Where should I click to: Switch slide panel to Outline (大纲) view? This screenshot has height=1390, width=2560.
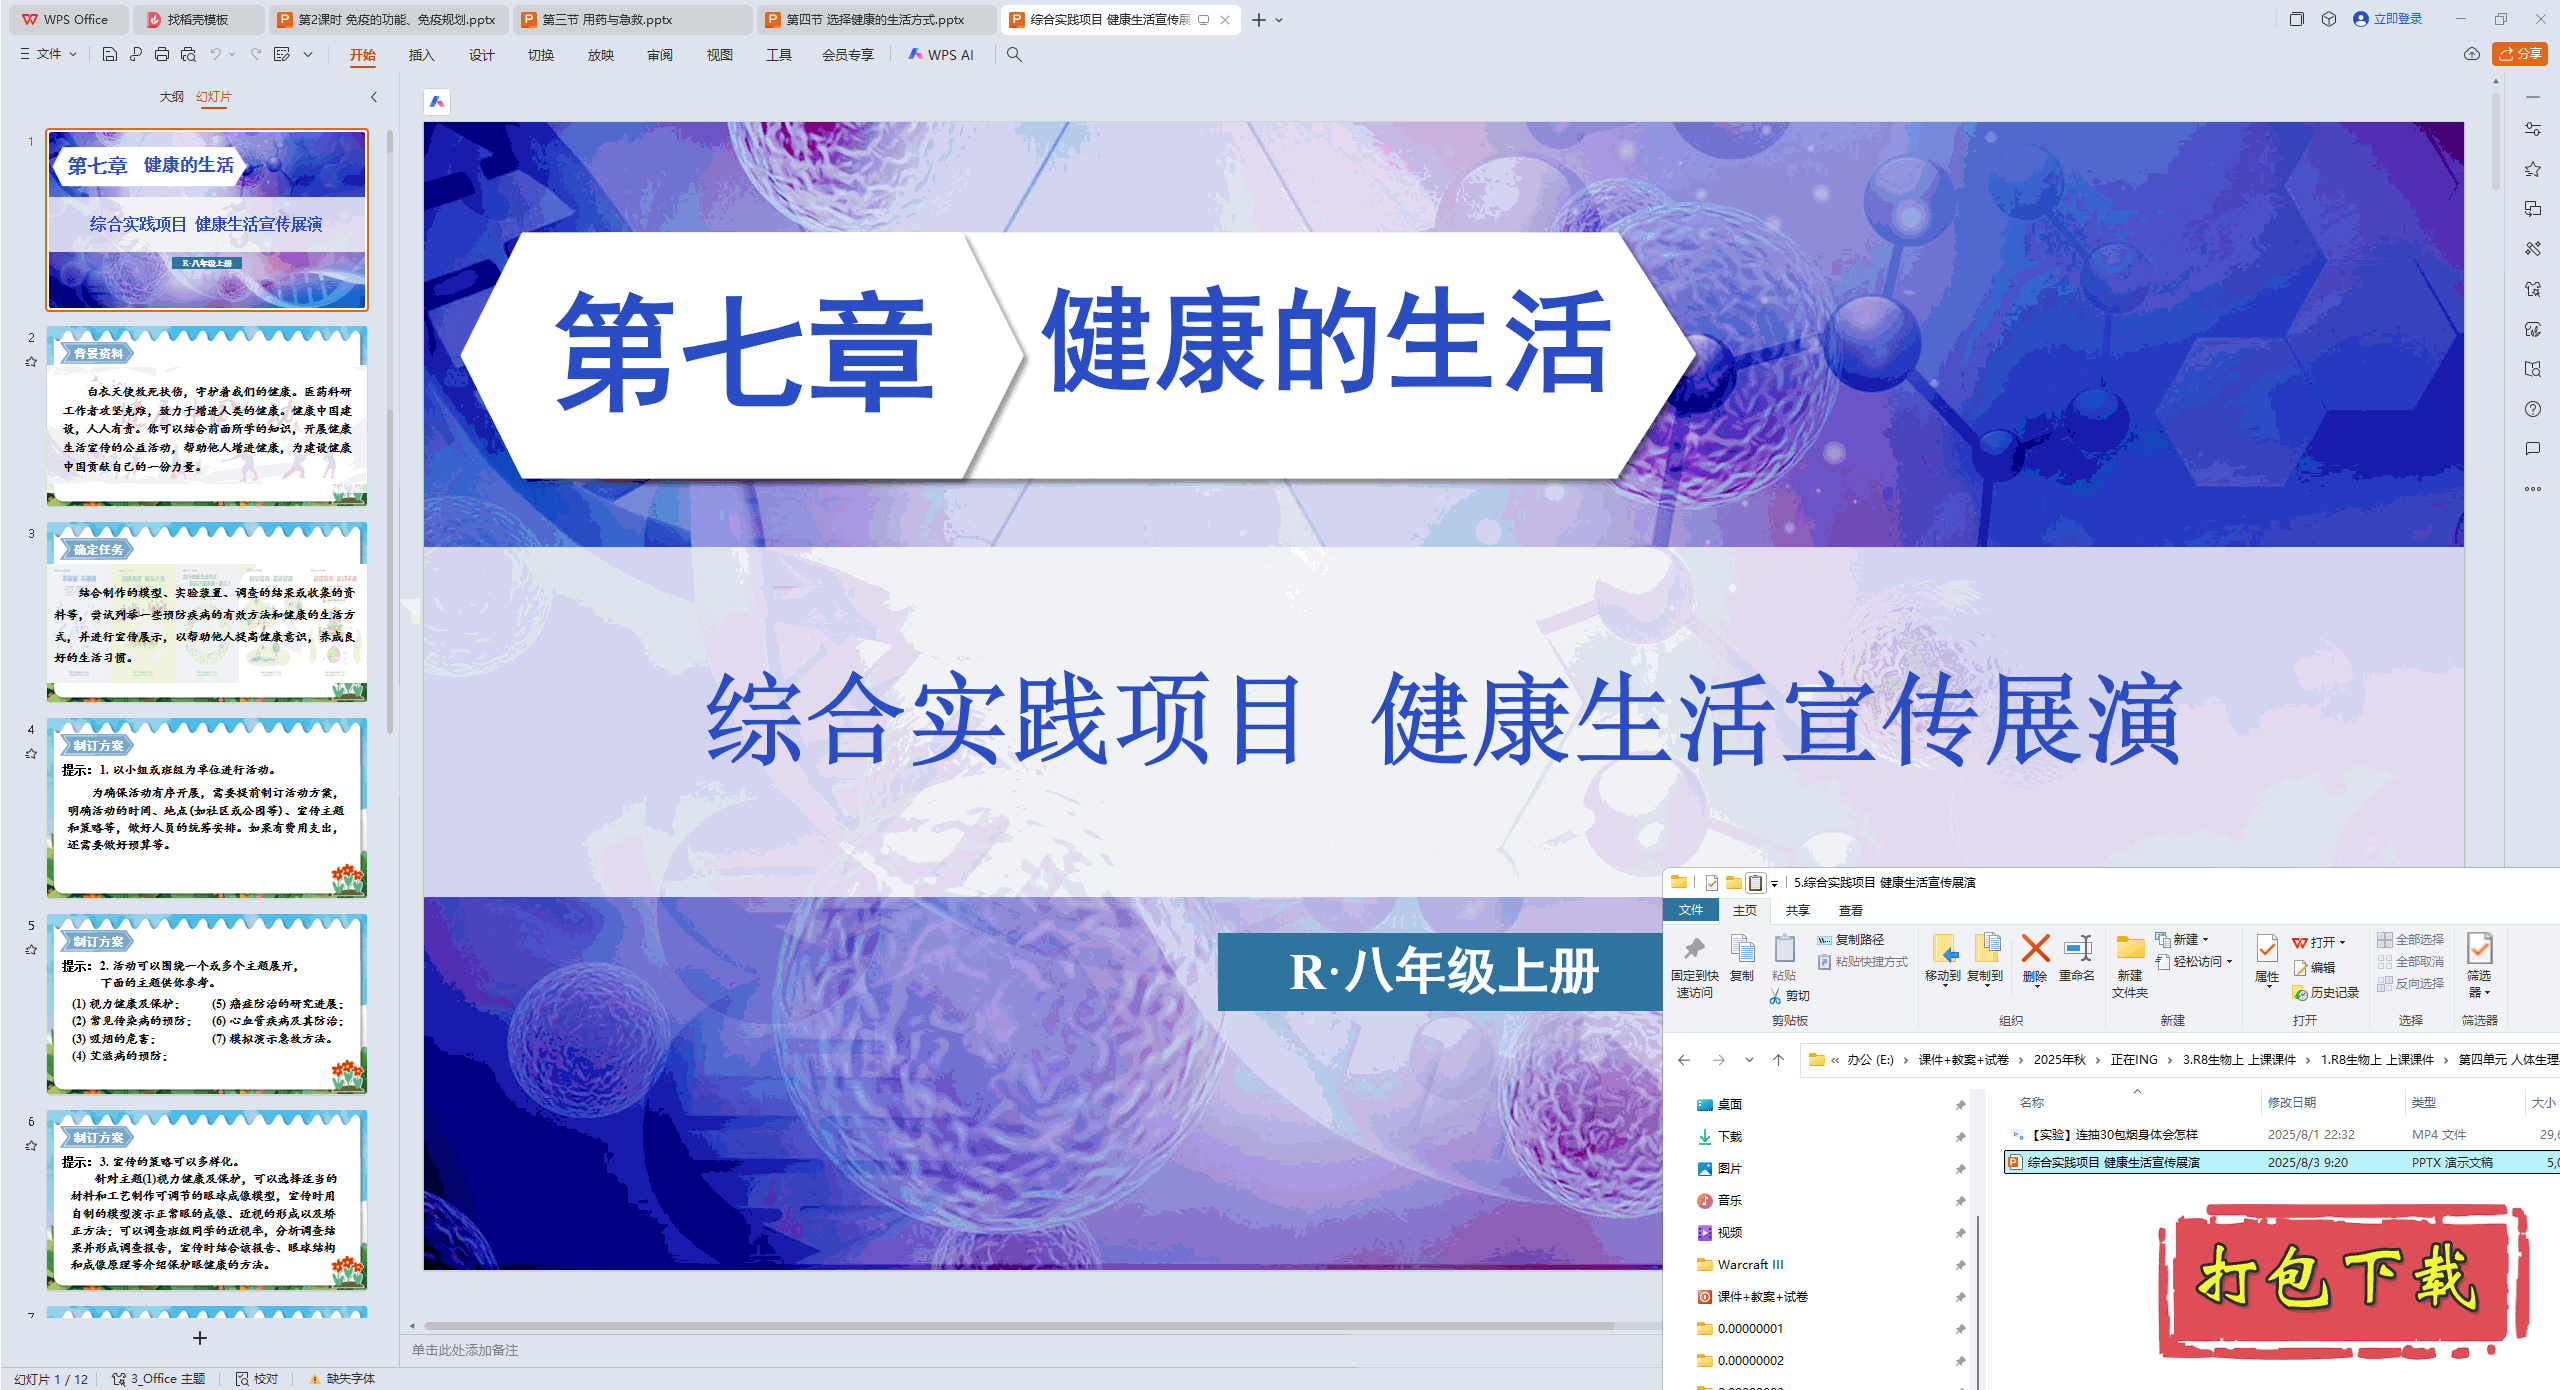click(x=171, y=97)
